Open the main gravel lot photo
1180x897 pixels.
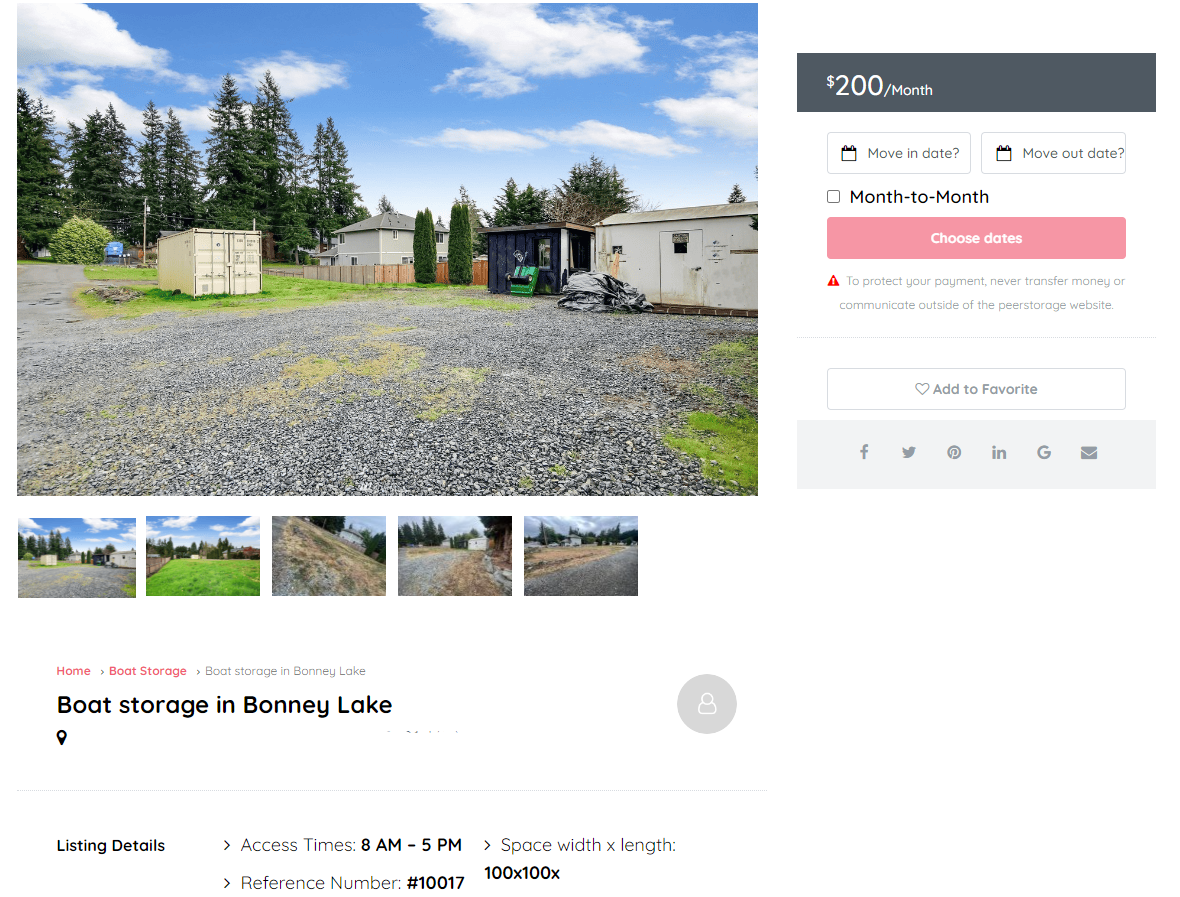coord(388,249)
